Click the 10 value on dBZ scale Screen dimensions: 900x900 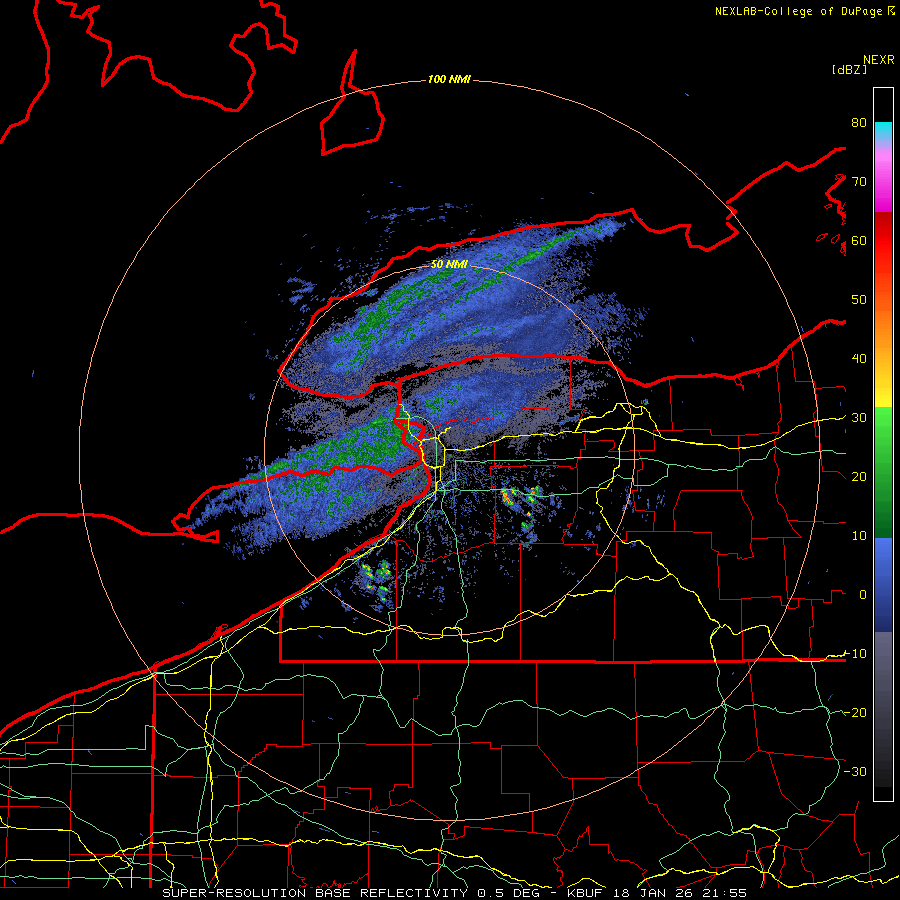(859, 536)
